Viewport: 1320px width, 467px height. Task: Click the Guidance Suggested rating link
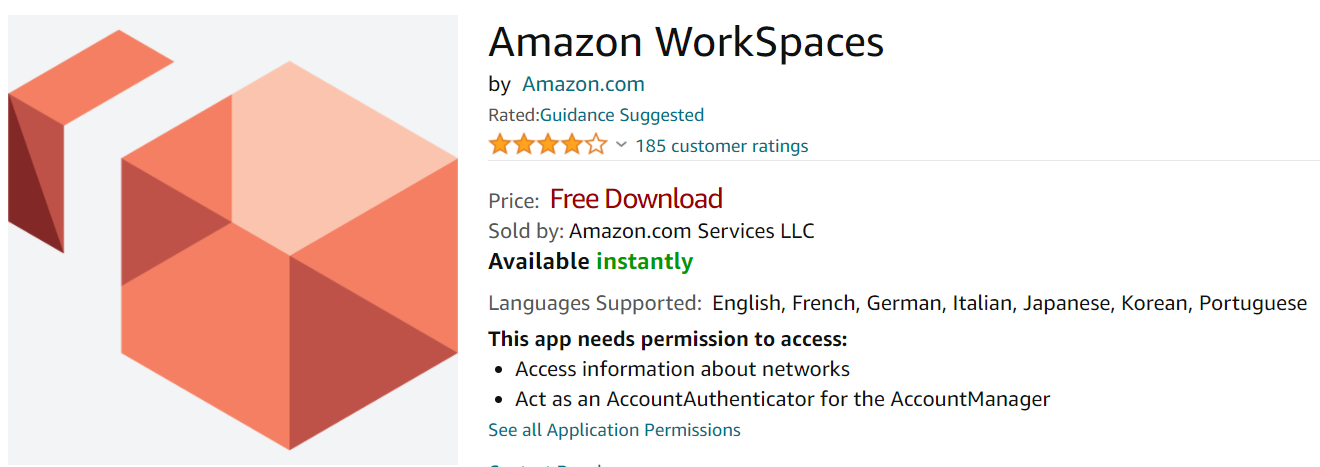point(622,115)
